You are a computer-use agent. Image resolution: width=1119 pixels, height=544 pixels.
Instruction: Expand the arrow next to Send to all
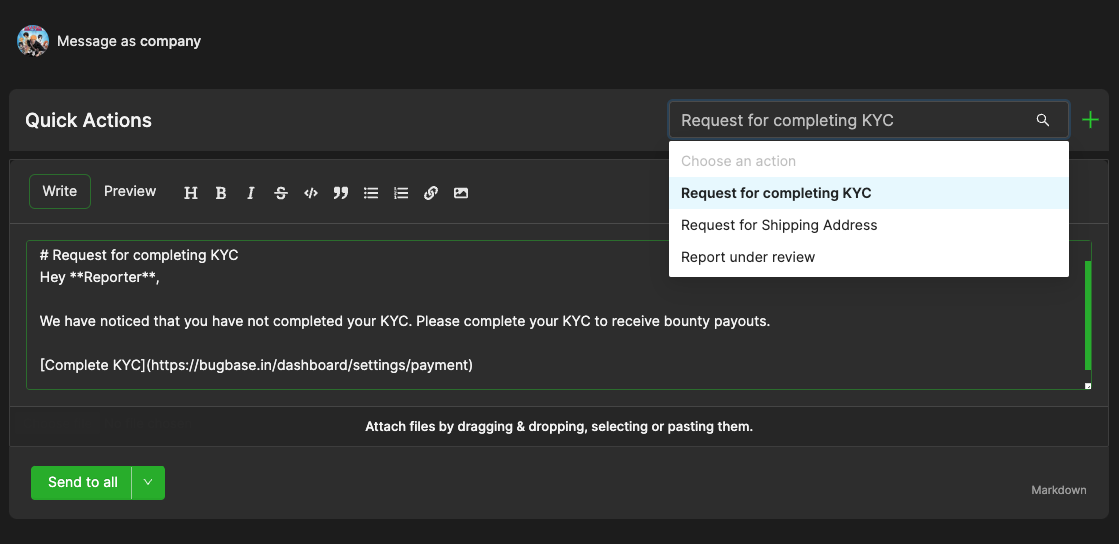point(148,482)
